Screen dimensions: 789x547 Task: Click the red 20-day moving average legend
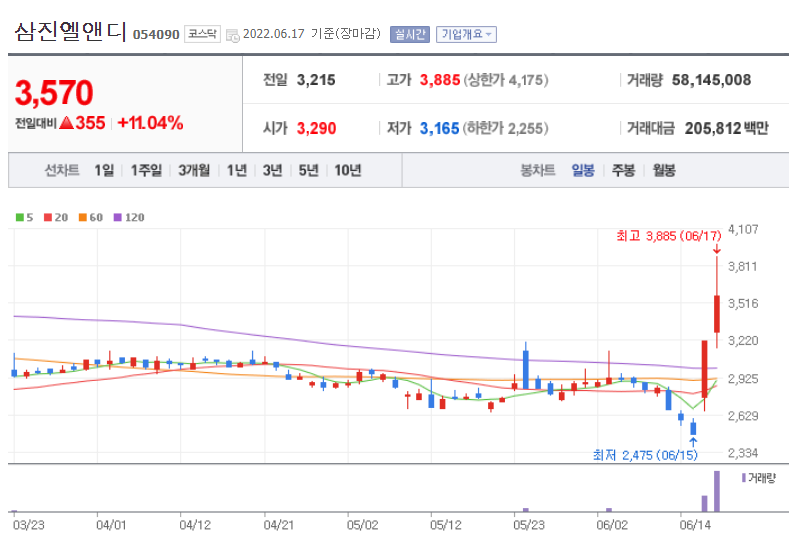(56, 217)
